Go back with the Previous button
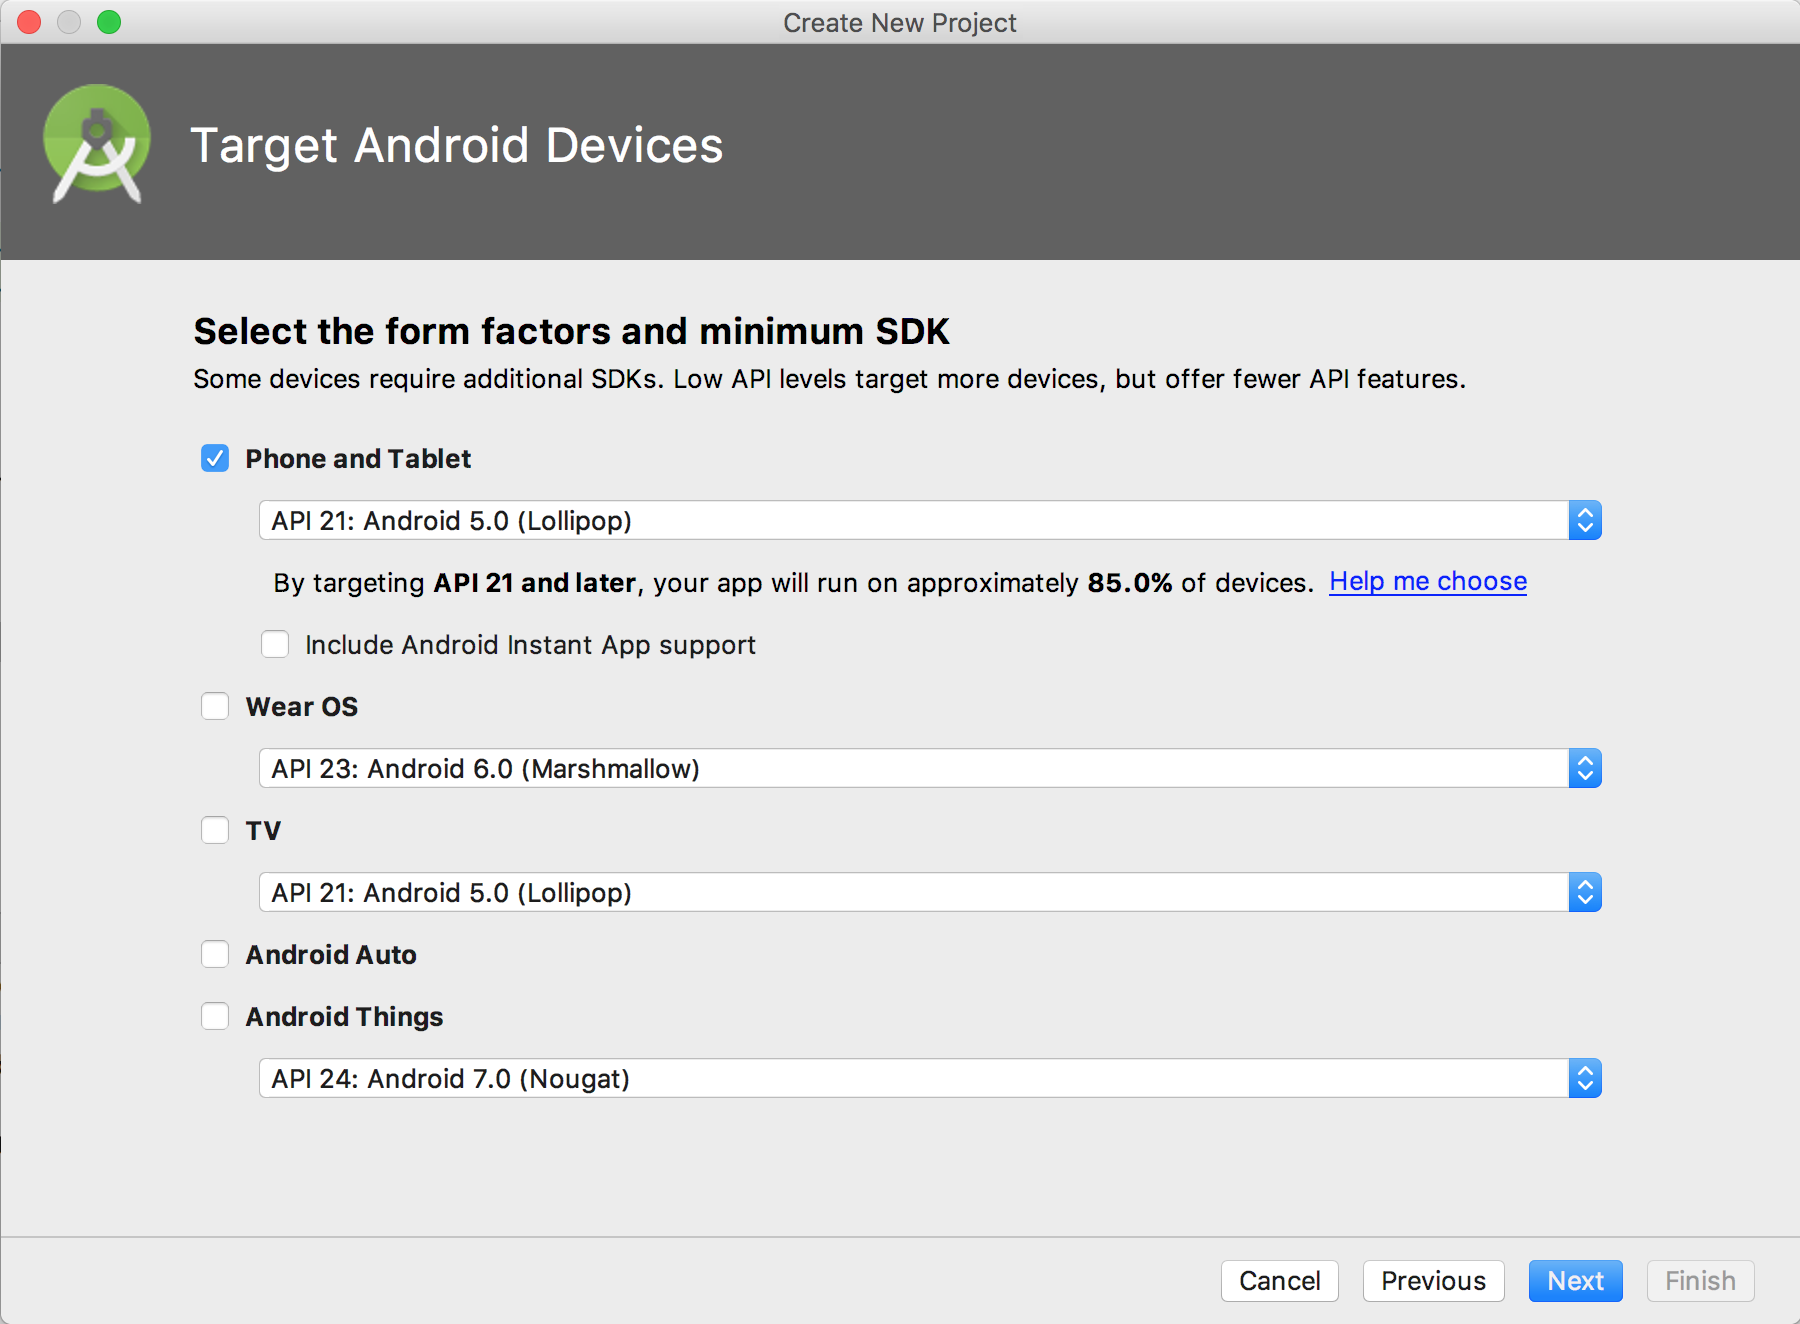This screenshot has width=1800, height=1324. 1434,1281
